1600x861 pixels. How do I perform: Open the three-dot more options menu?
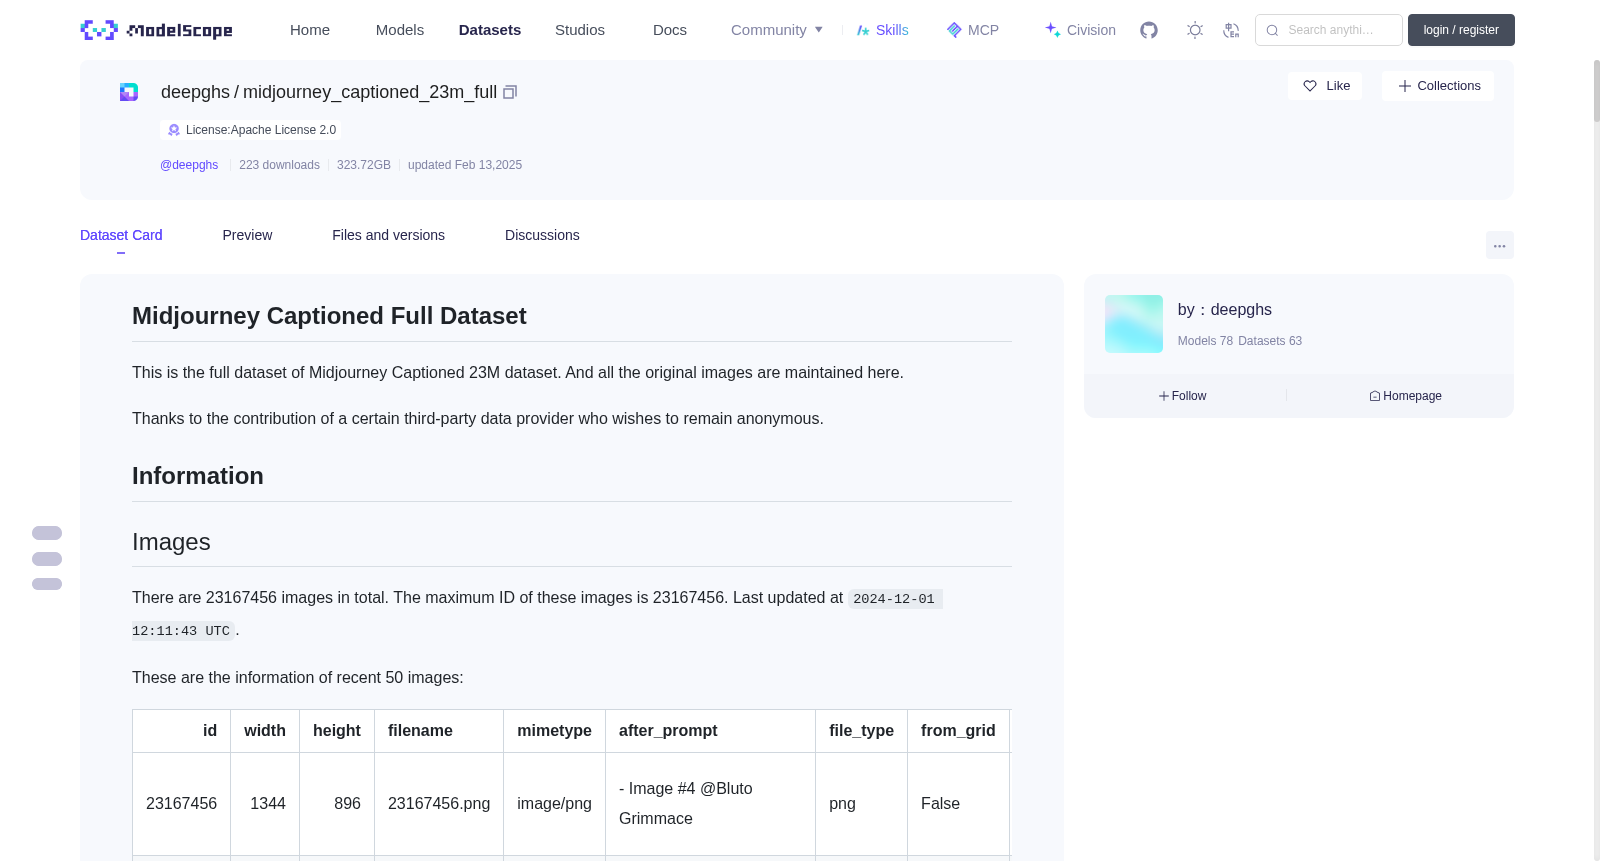[1499, 245]
